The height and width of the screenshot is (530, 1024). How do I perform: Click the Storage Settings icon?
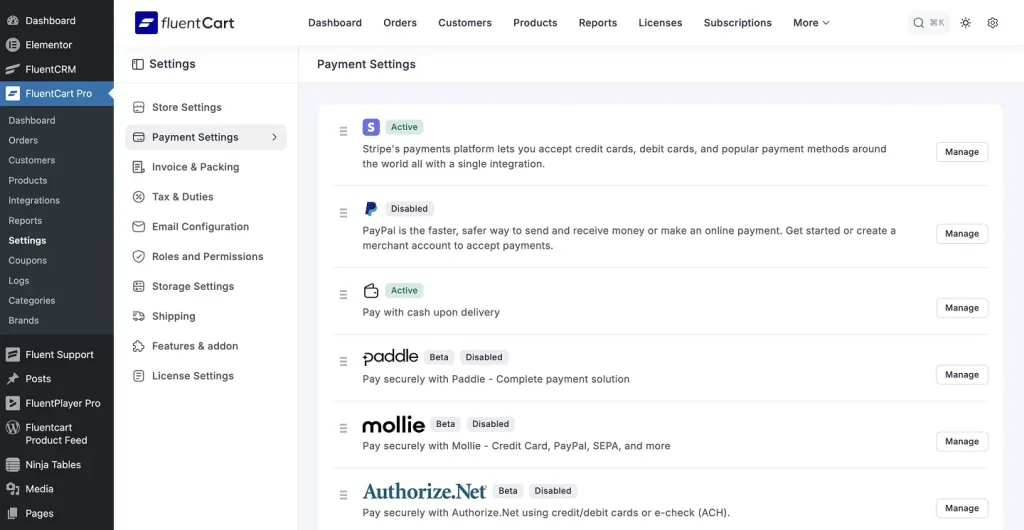tap(138, 286)
